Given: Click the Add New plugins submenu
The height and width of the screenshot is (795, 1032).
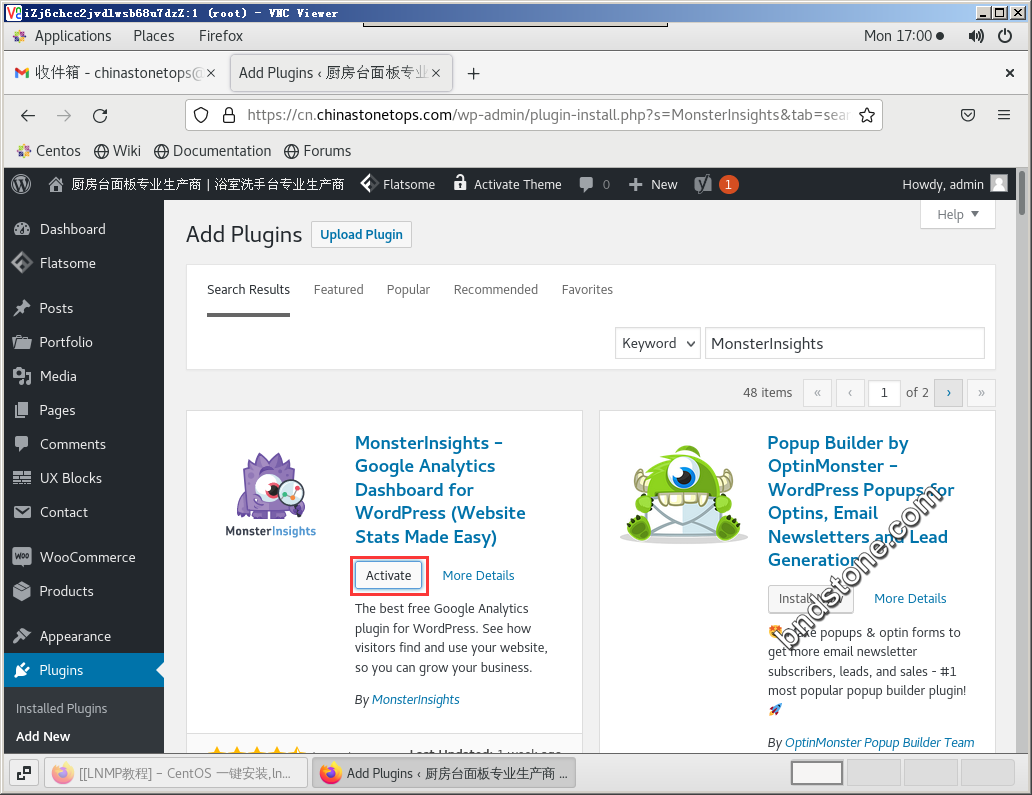Looking at the screenshot, I should [x=43, y=736].
